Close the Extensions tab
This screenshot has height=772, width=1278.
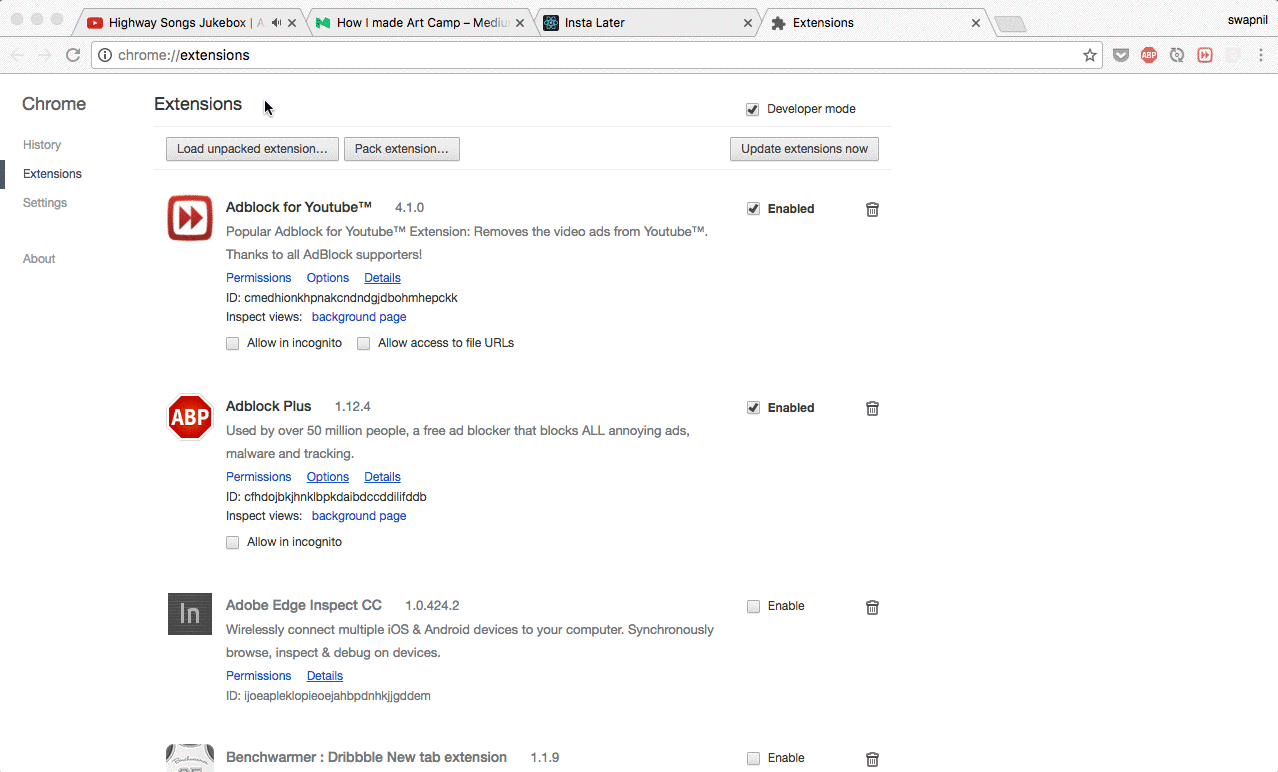pos(976,22)
